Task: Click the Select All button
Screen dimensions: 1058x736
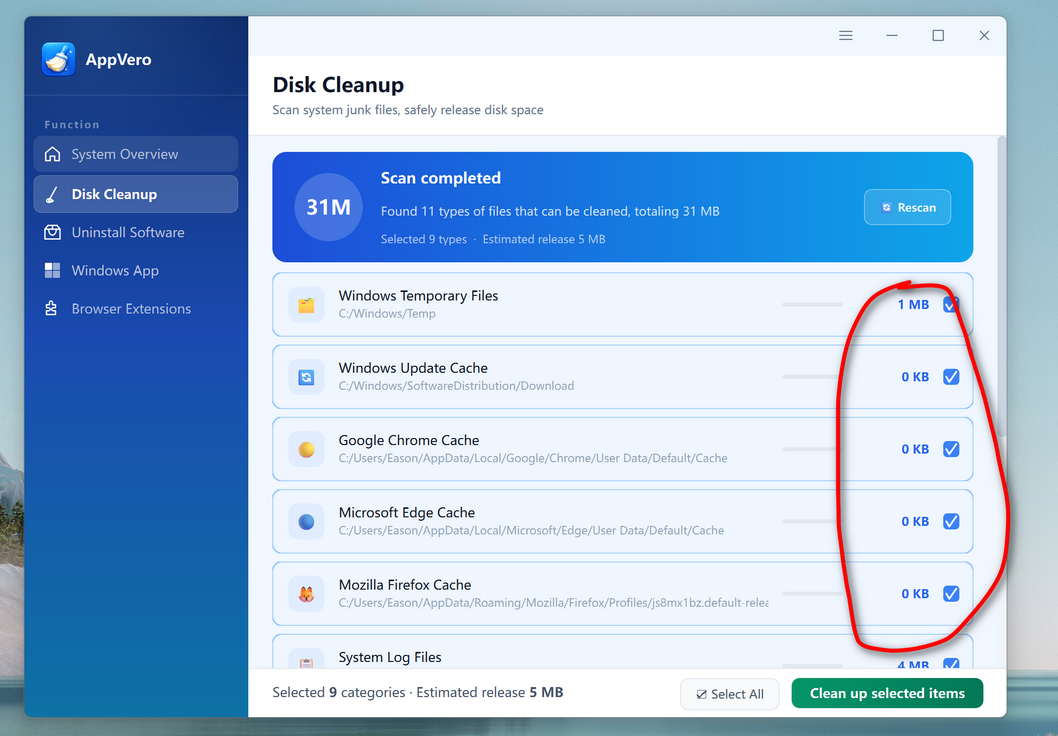Action: (x=729, y=694)
